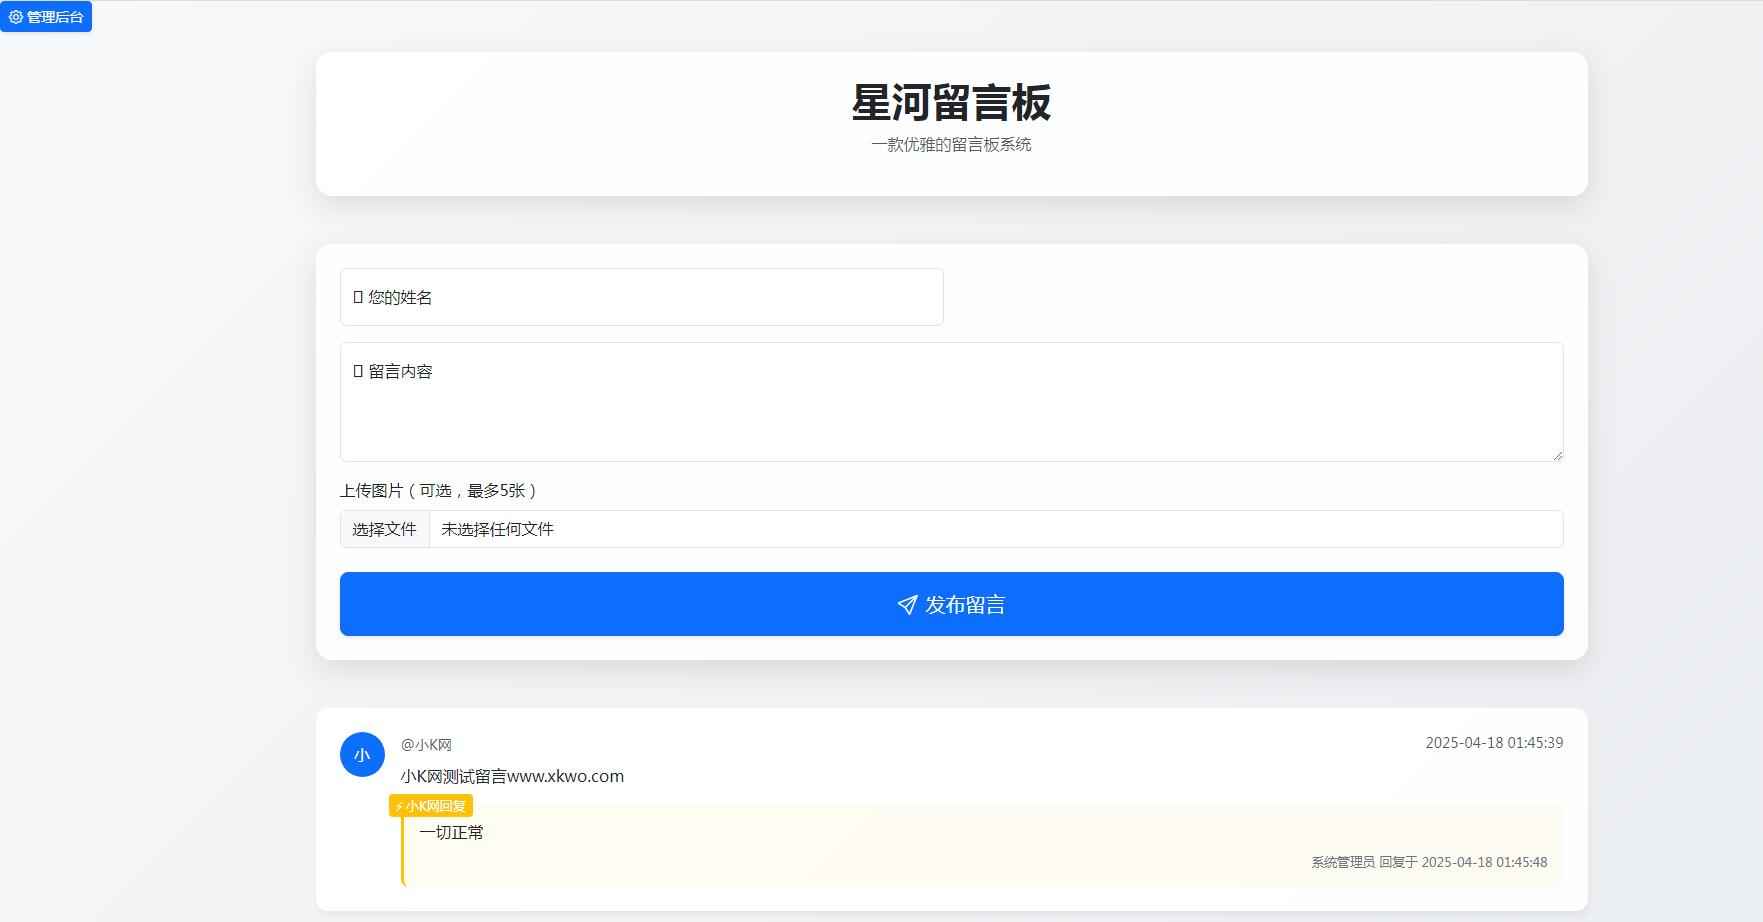Click the person icon in the name field
Image resolution: width=1763 pixels, height=922 pixels.
coord(357,296)
